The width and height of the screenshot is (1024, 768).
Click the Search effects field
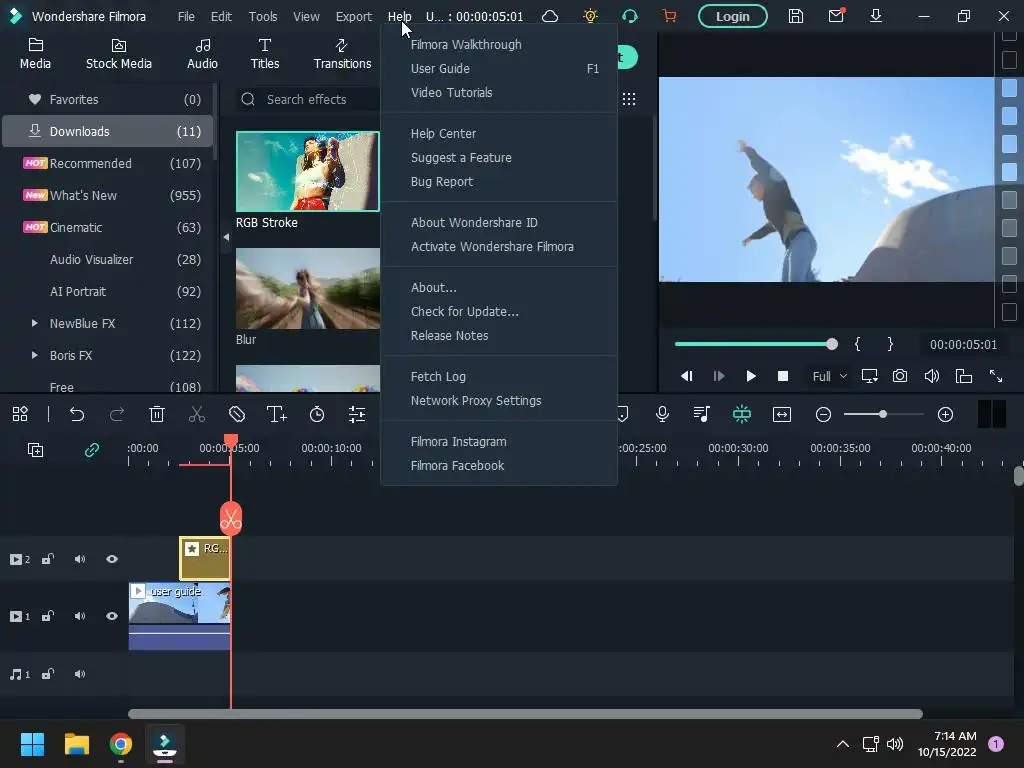[307, 99]
